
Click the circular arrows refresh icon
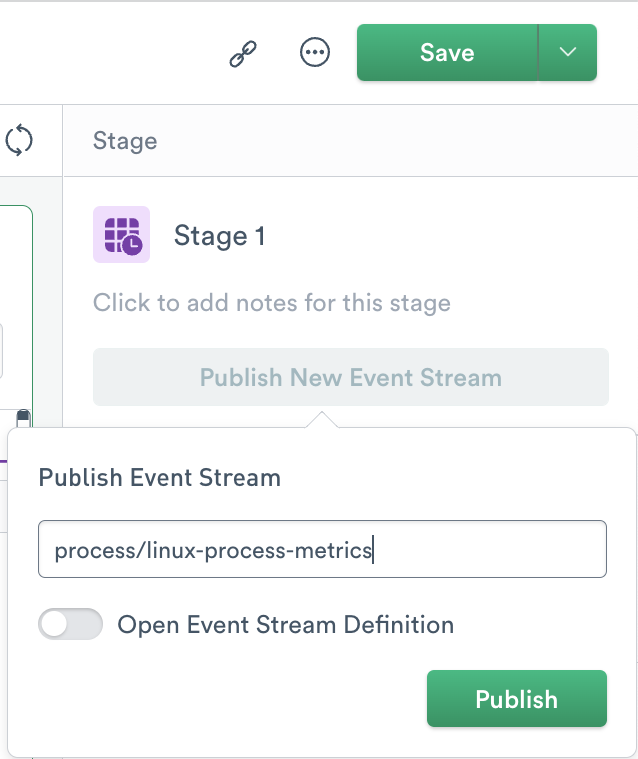point(19,140)
